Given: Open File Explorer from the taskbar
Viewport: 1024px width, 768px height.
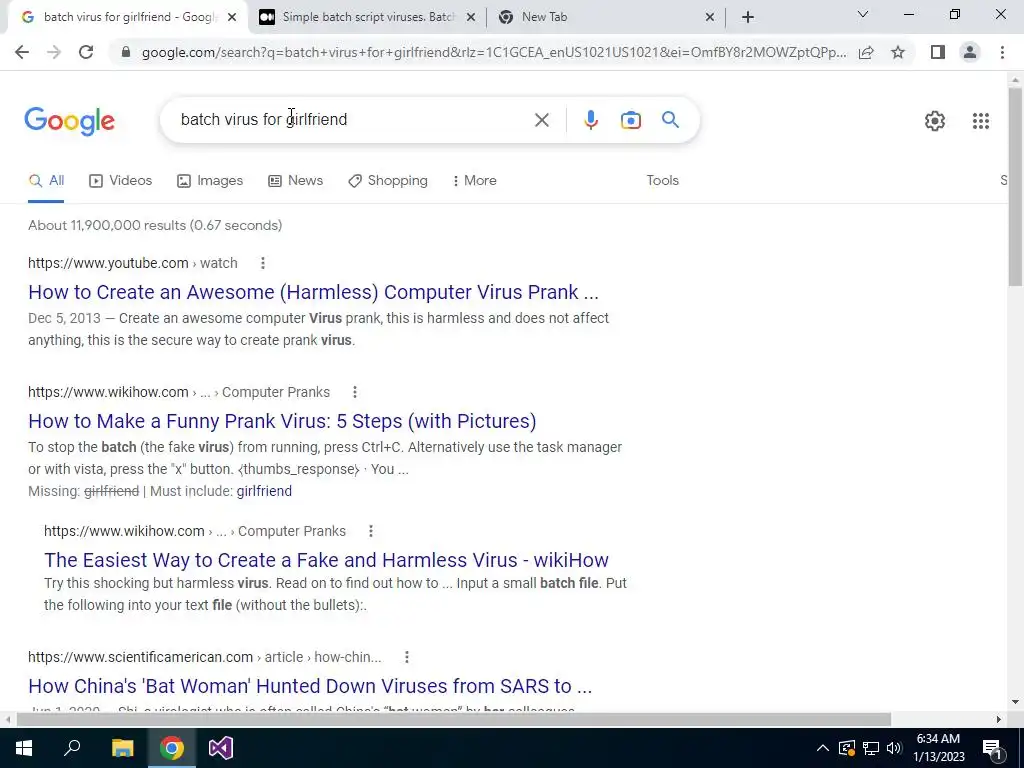Looking at the screenshot, I should [x=122, y=748].
